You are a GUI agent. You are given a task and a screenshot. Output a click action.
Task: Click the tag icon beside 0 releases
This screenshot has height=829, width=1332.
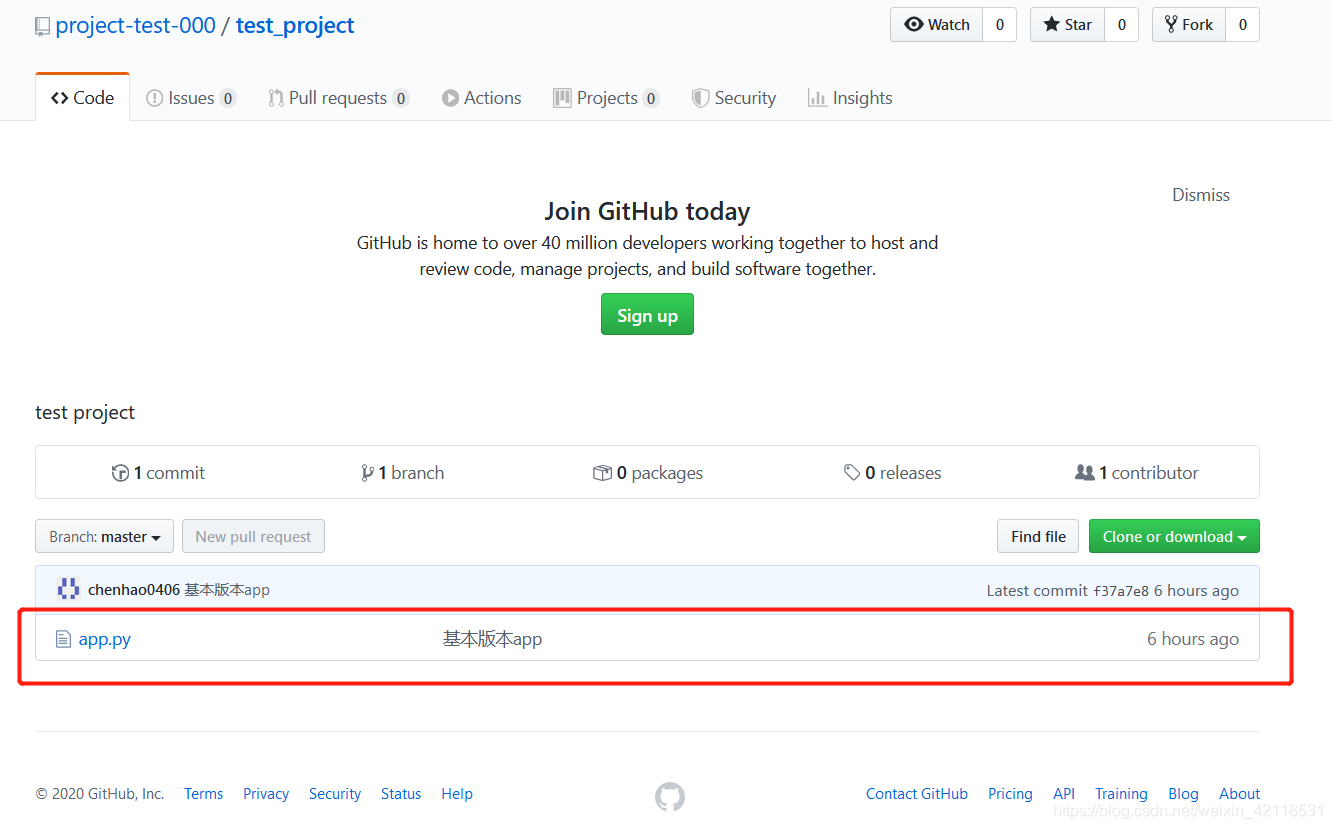coord(852,473)
